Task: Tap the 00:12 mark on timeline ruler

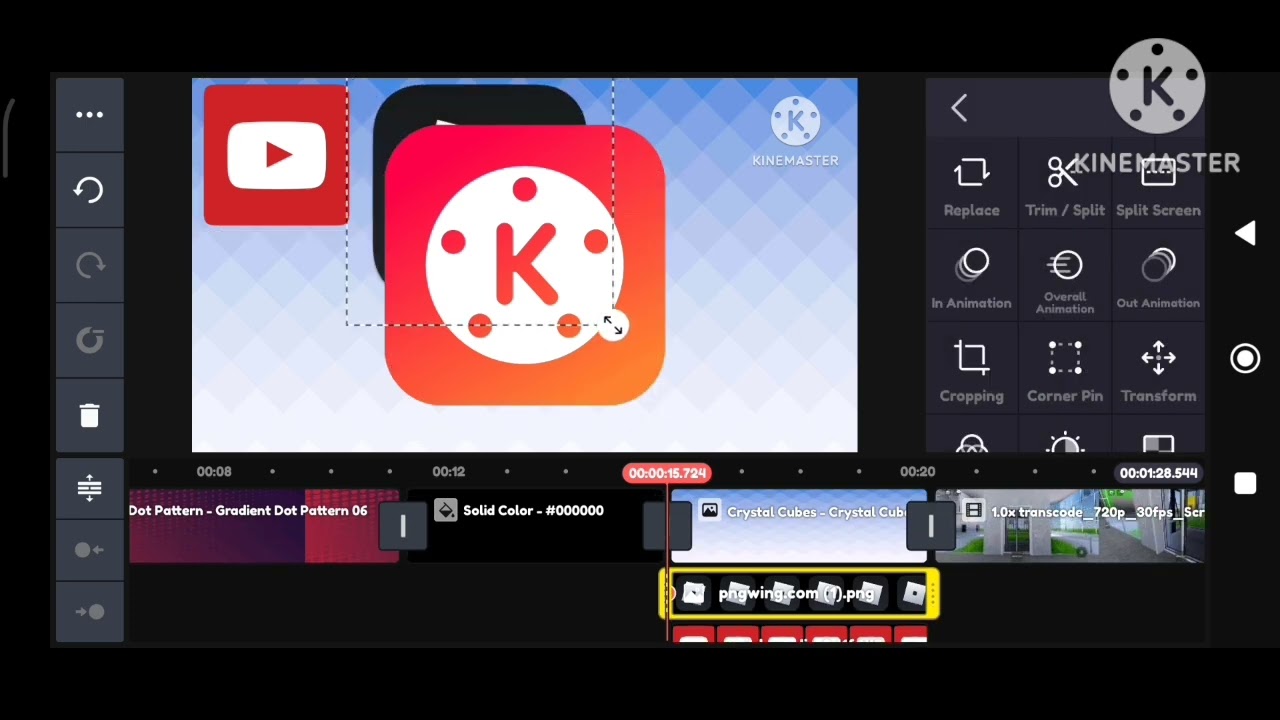Action: point(449,472)
